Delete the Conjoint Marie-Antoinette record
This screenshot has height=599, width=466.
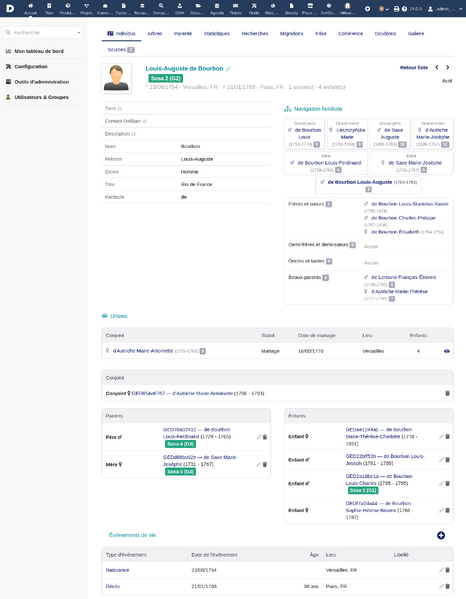tap(447, 393)
